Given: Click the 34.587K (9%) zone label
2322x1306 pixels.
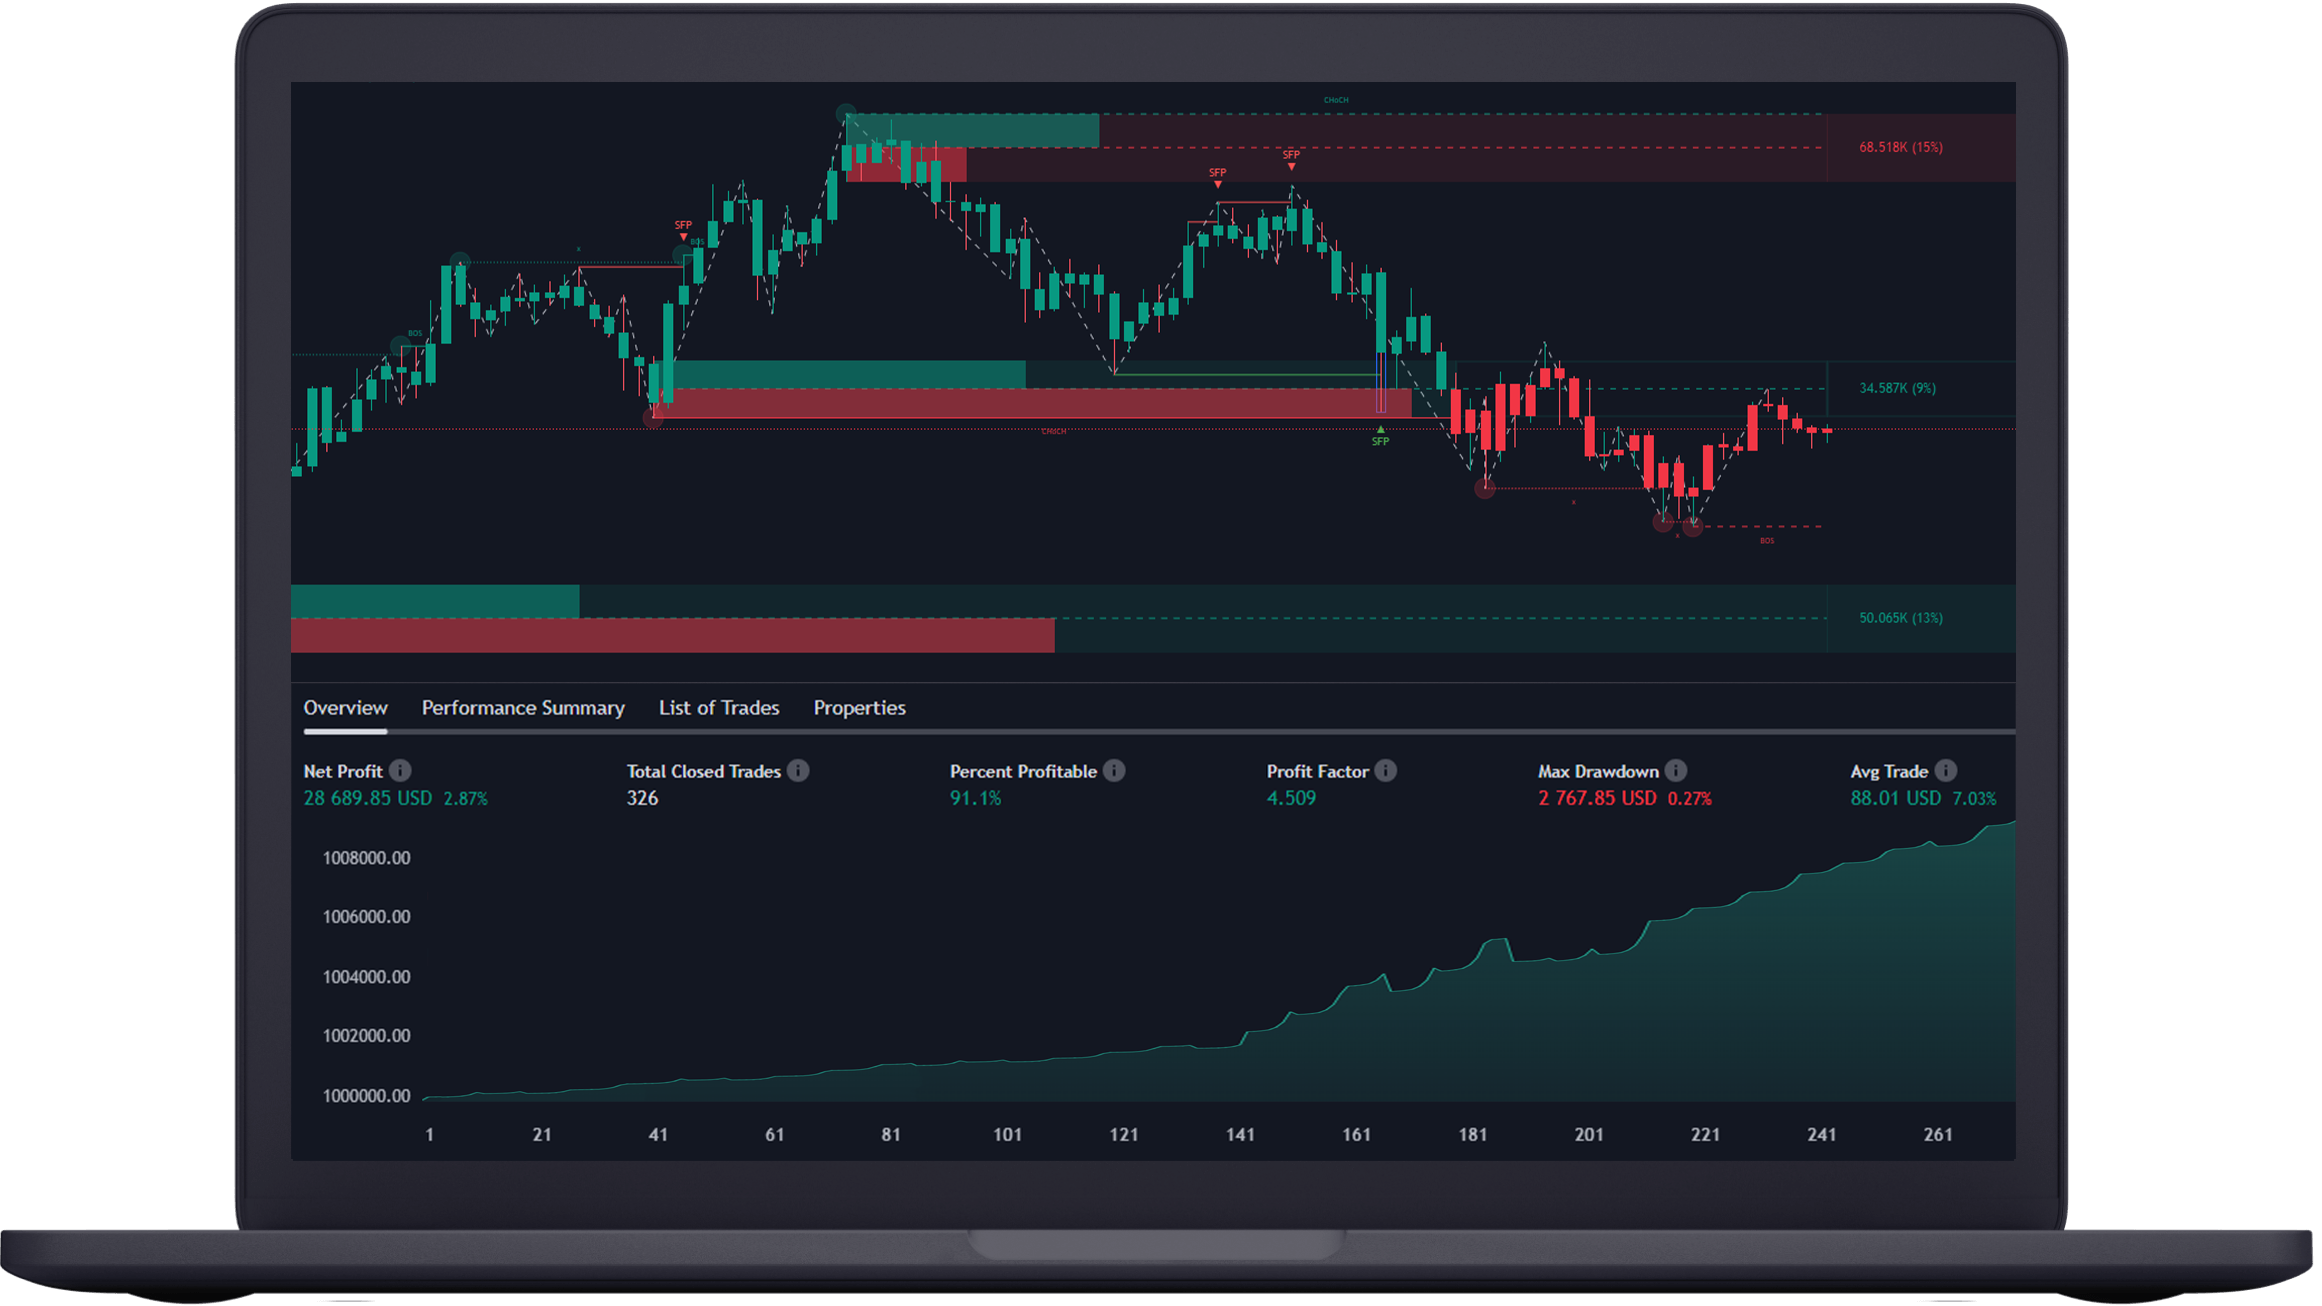Looking at the screenshot, I should [1897, 388].
